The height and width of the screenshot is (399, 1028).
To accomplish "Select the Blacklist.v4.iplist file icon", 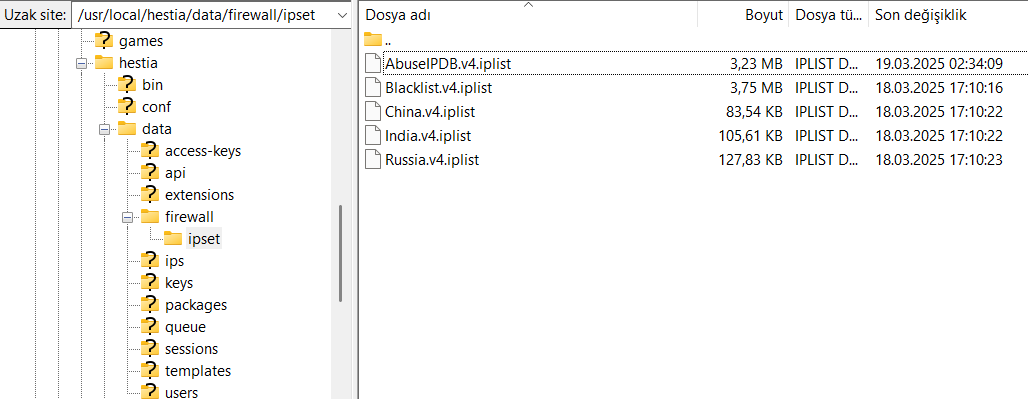I will click(372, 87).
